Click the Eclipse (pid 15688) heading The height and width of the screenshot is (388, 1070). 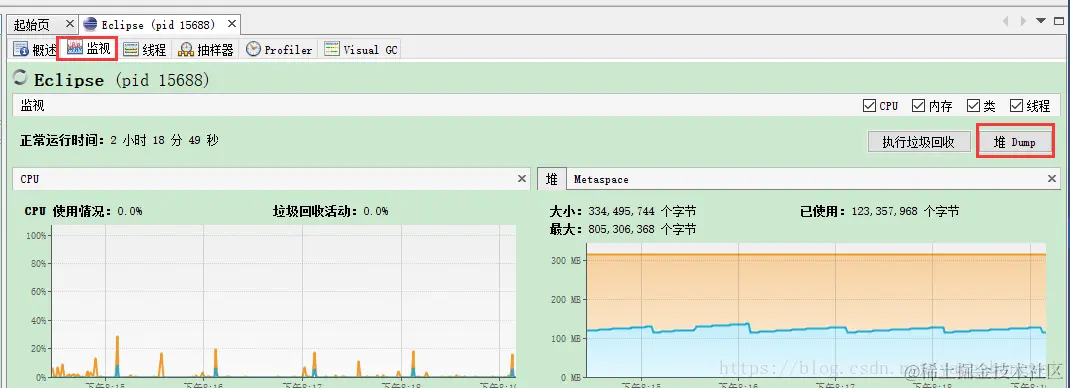tap(121, 80)
